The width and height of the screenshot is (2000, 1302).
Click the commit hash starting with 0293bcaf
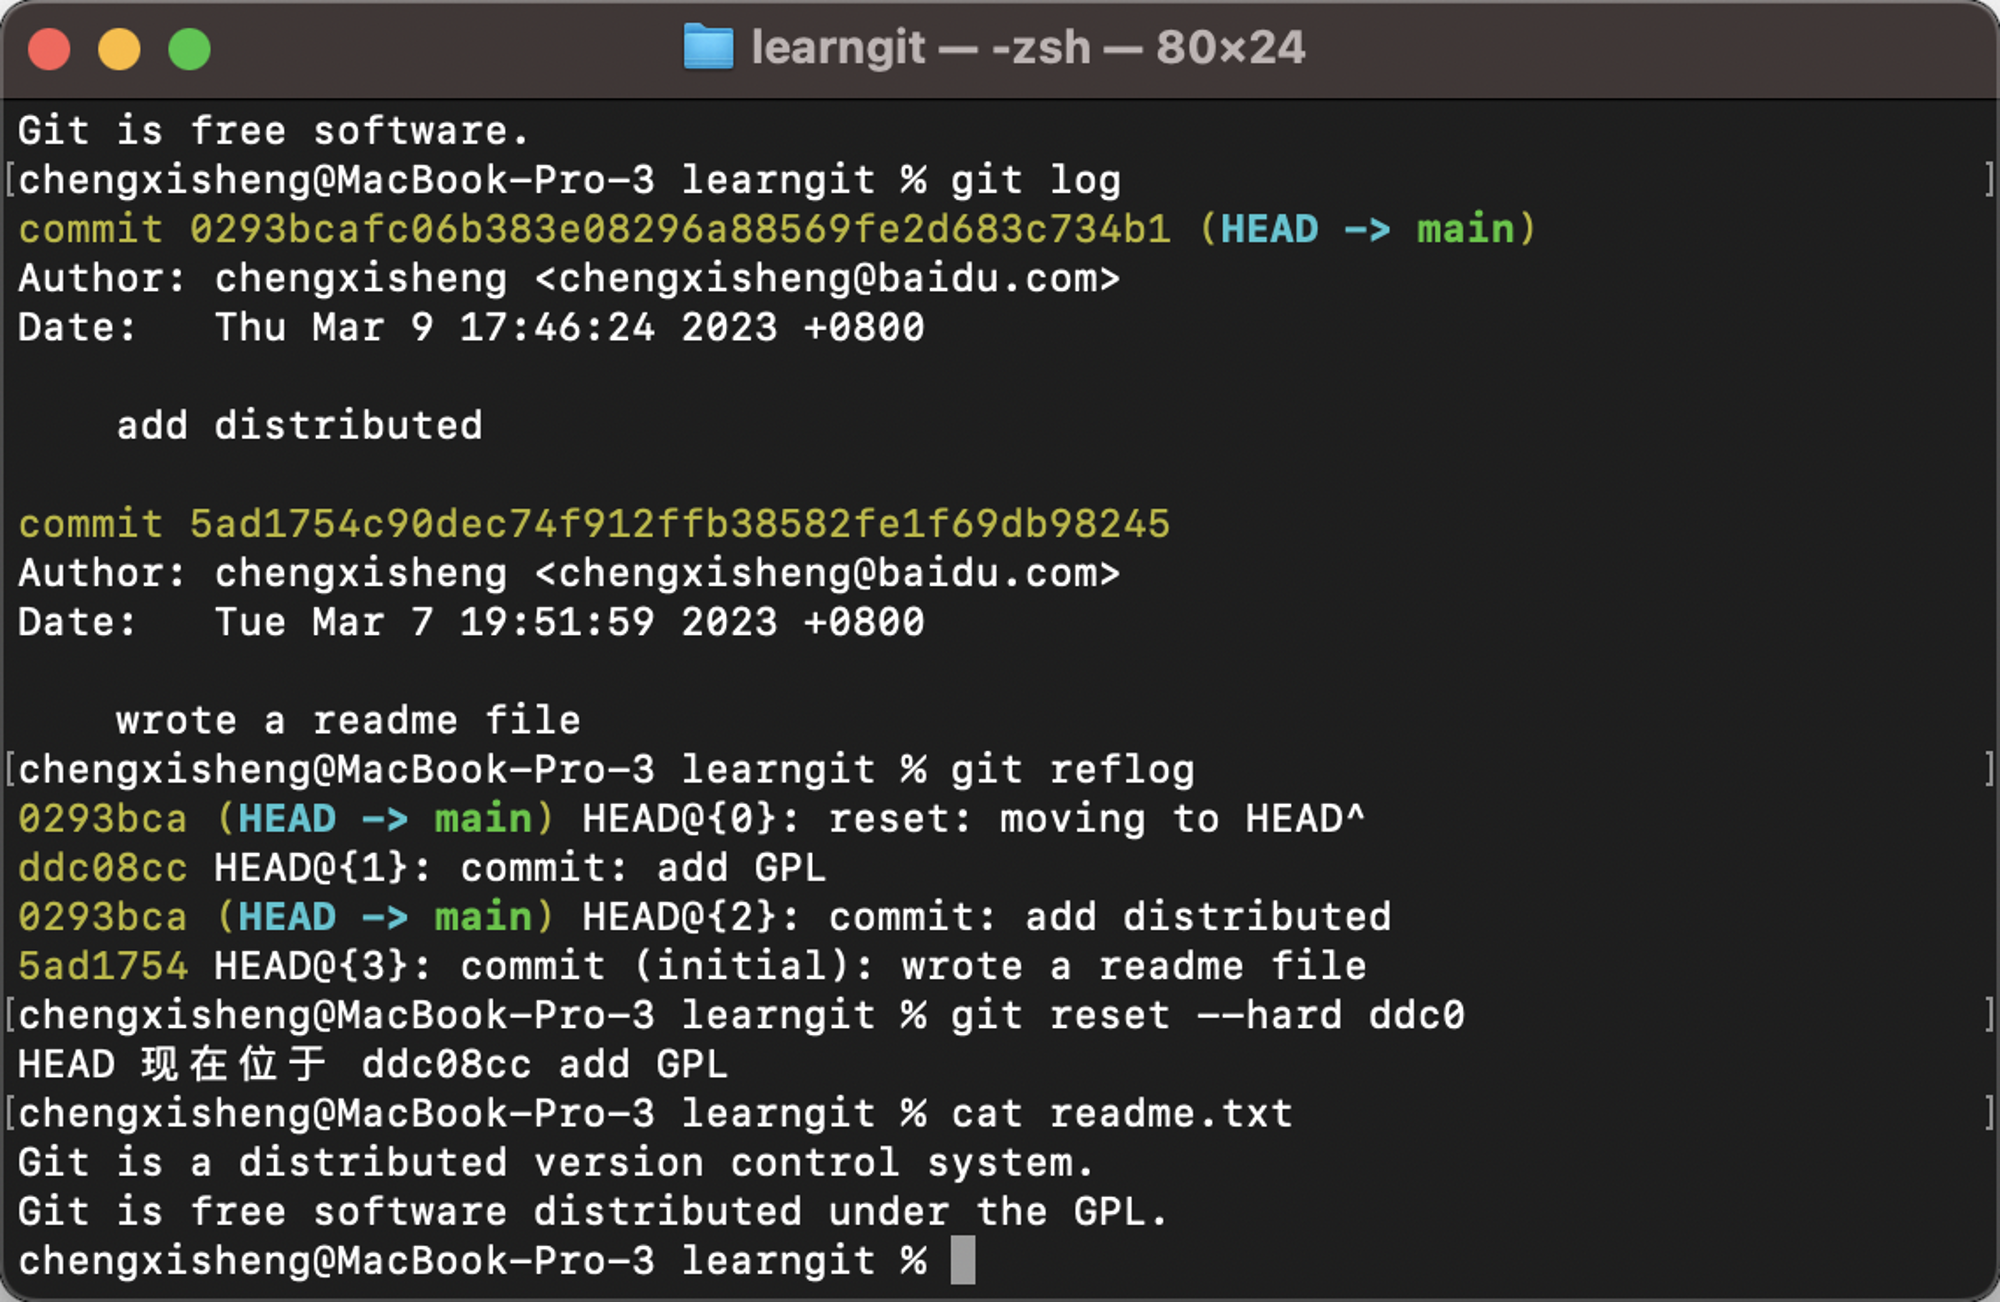pos(680,229)
